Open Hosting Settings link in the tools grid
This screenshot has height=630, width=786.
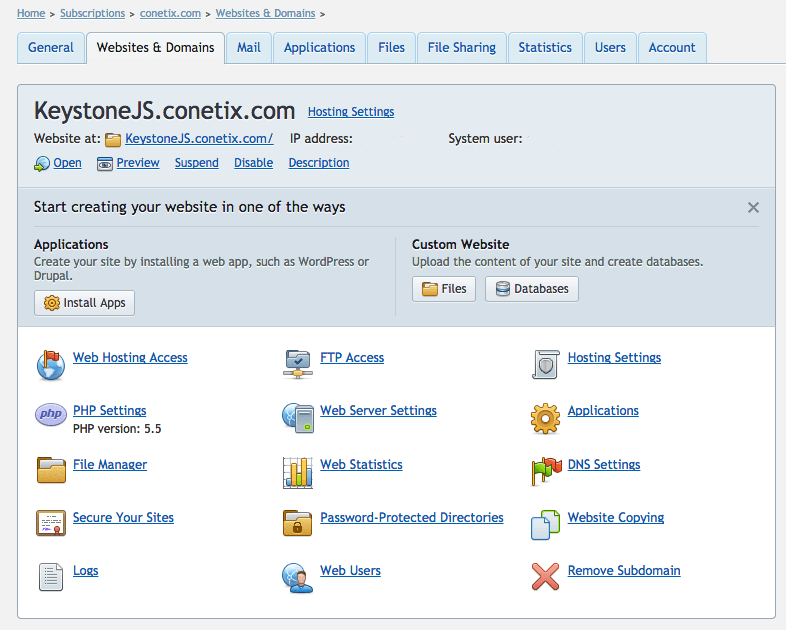pyautogui.click(x=614, y=357)
